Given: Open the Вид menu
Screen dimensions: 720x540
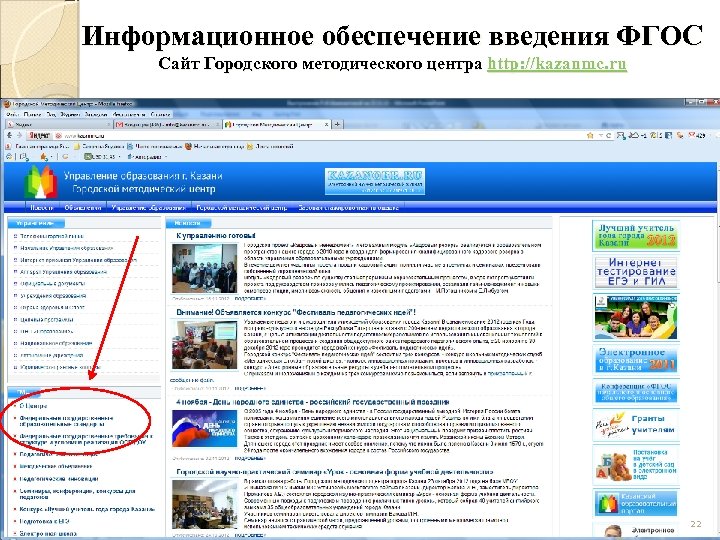Looking at the screenshot, I should coord(51,114).
